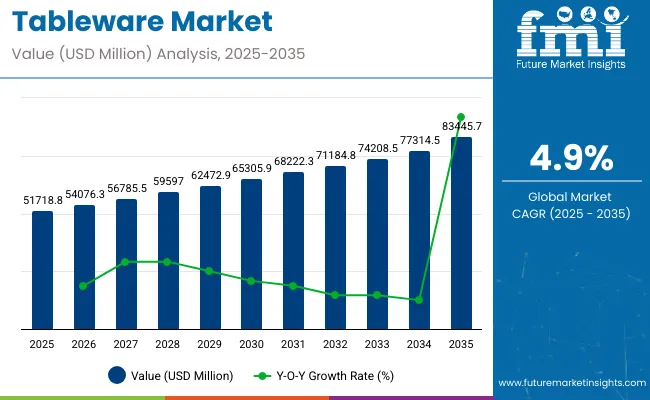The height and width of the screenshot is (400, 650).
Task: Click the 4.9% CAGR figure
Action: click(x=571, y=158)
